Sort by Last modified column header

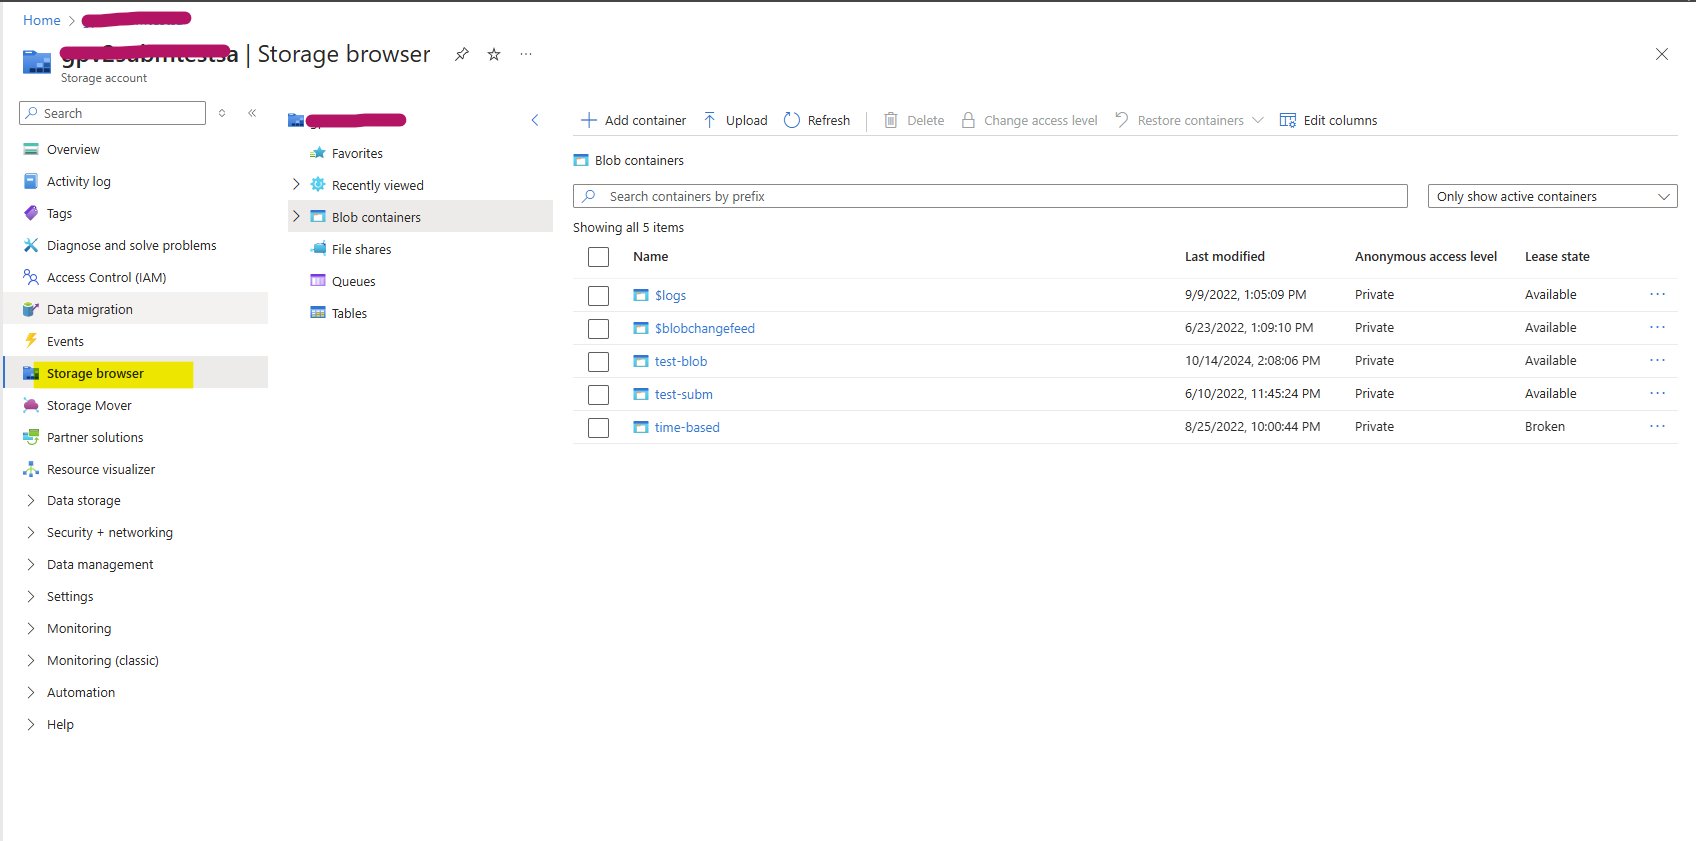[1225, 256]
